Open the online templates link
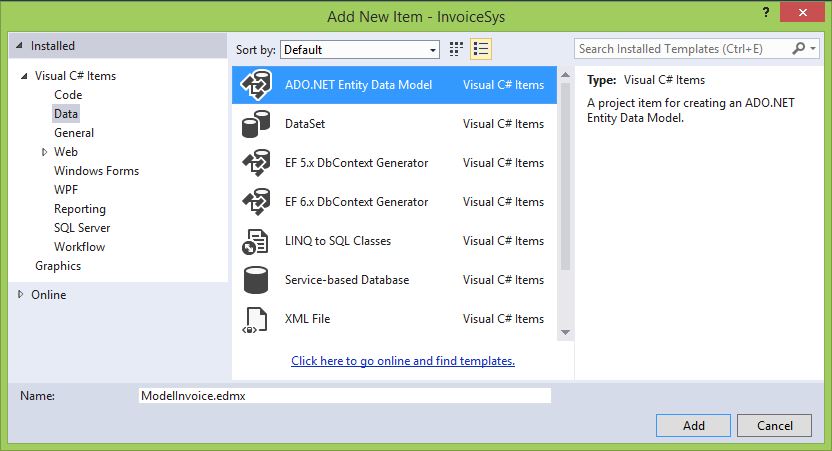Screen dimensions: 832x451 (x=403, y=361)
